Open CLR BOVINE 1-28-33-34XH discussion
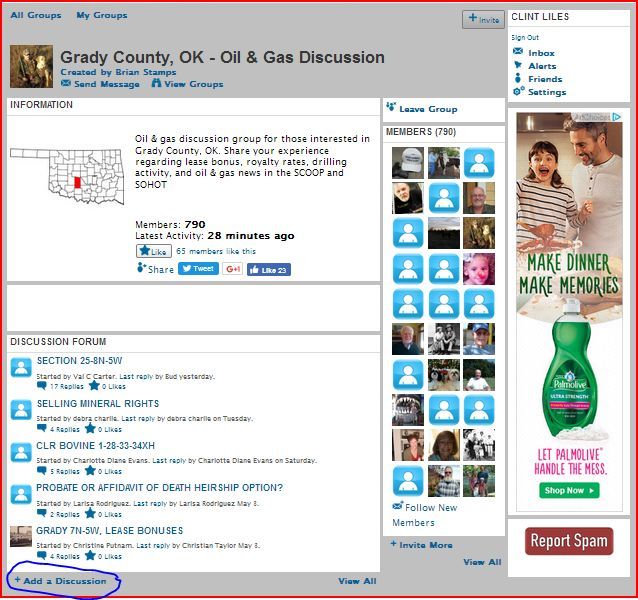 pos(96,445)
